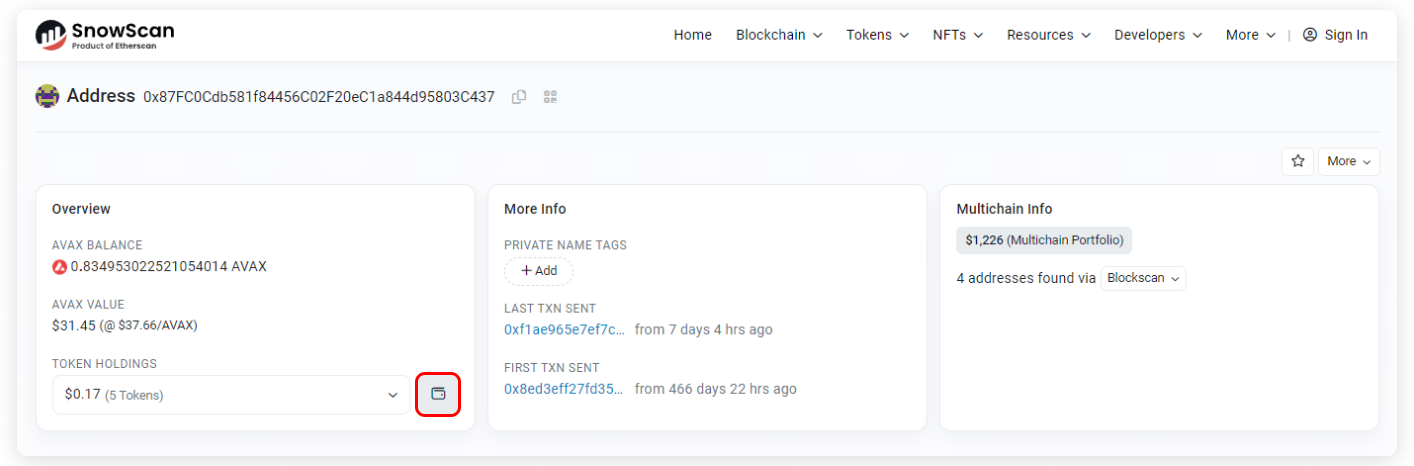
Task: Click the AVAX coin icon
Action: coord(59,267)
